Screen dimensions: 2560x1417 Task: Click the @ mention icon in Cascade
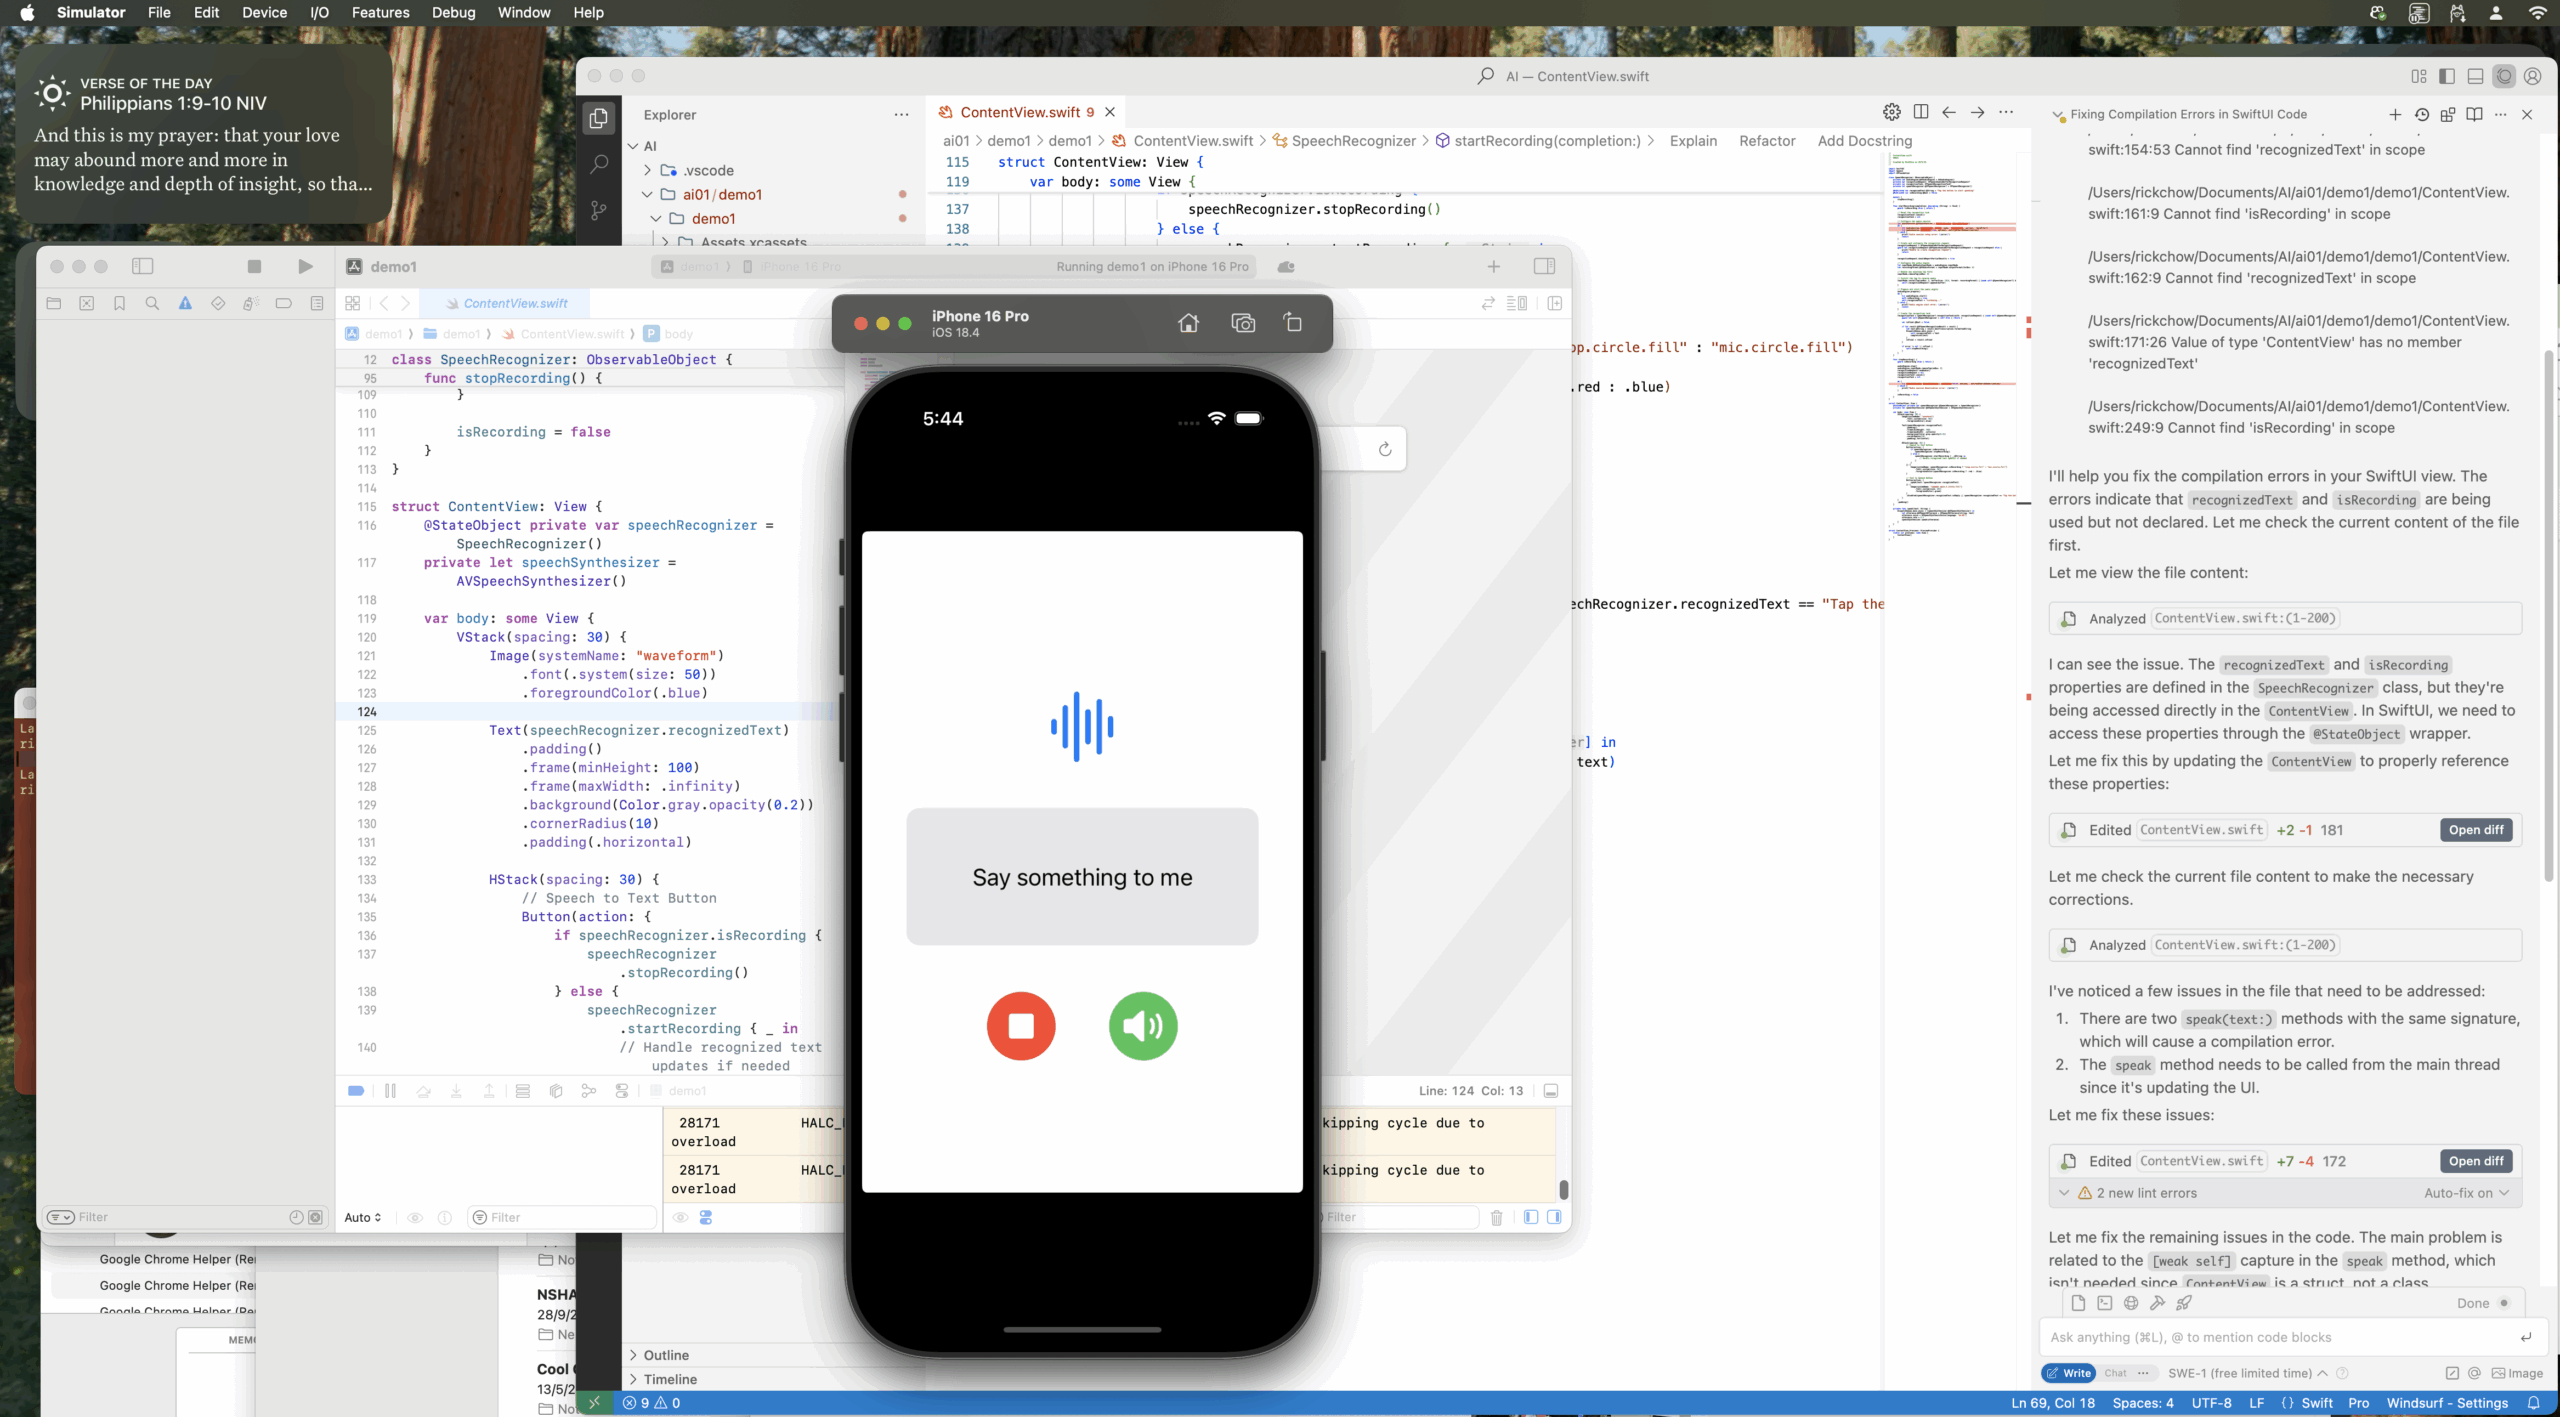(x=2474, y=1373)
